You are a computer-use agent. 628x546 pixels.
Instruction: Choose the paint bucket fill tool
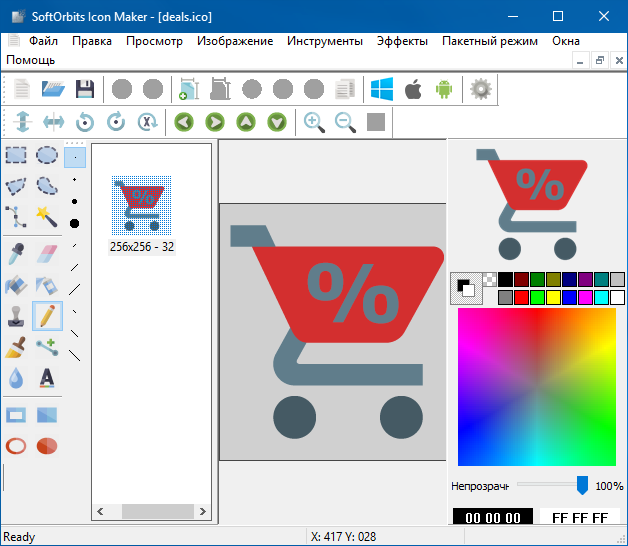[x=16, y=285]
